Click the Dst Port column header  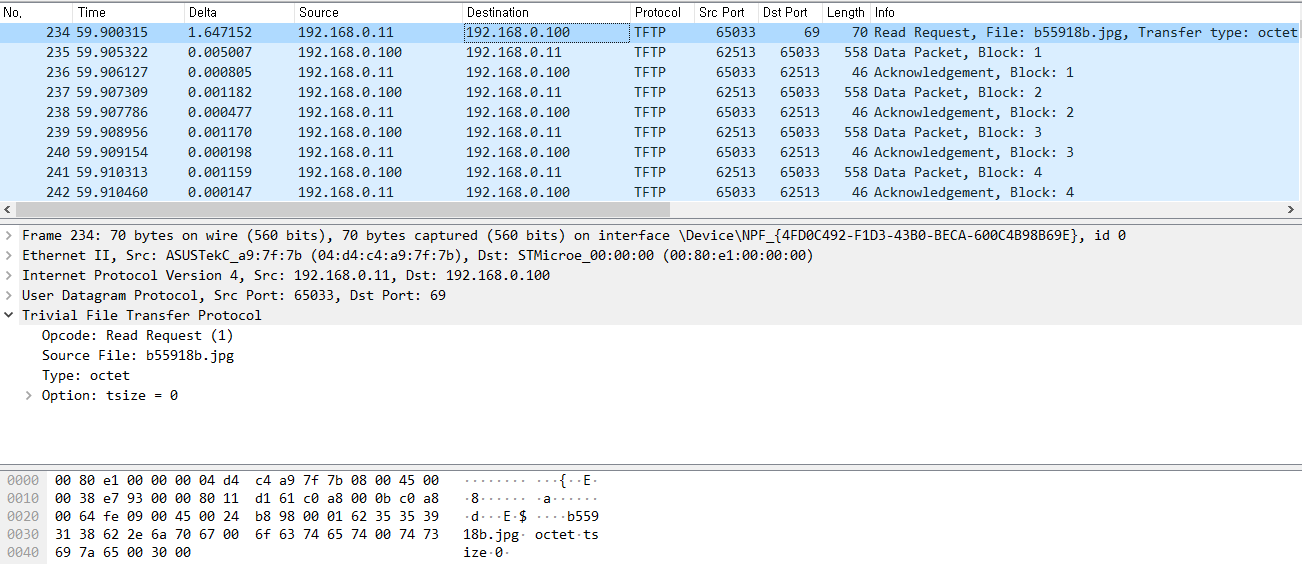tap(790, 12)
